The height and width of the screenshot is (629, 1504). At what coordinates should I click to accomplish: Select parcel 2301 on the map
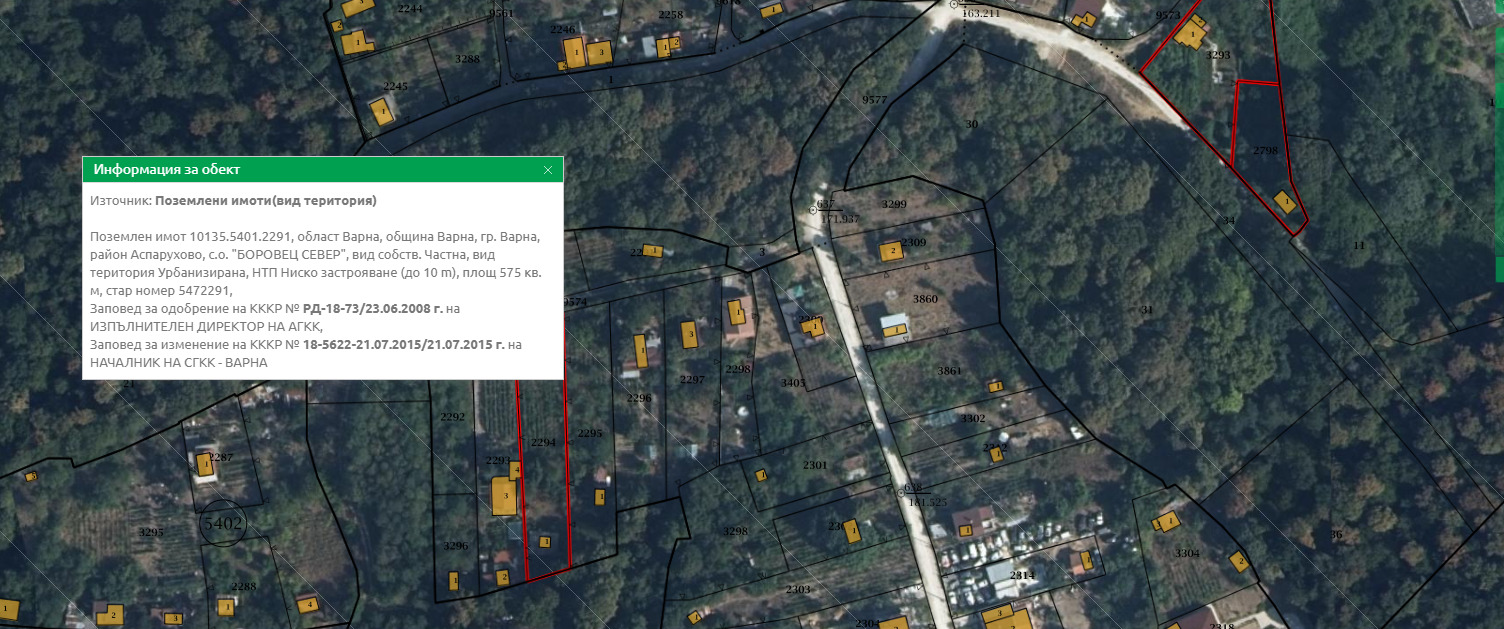[x=815, y=465]
